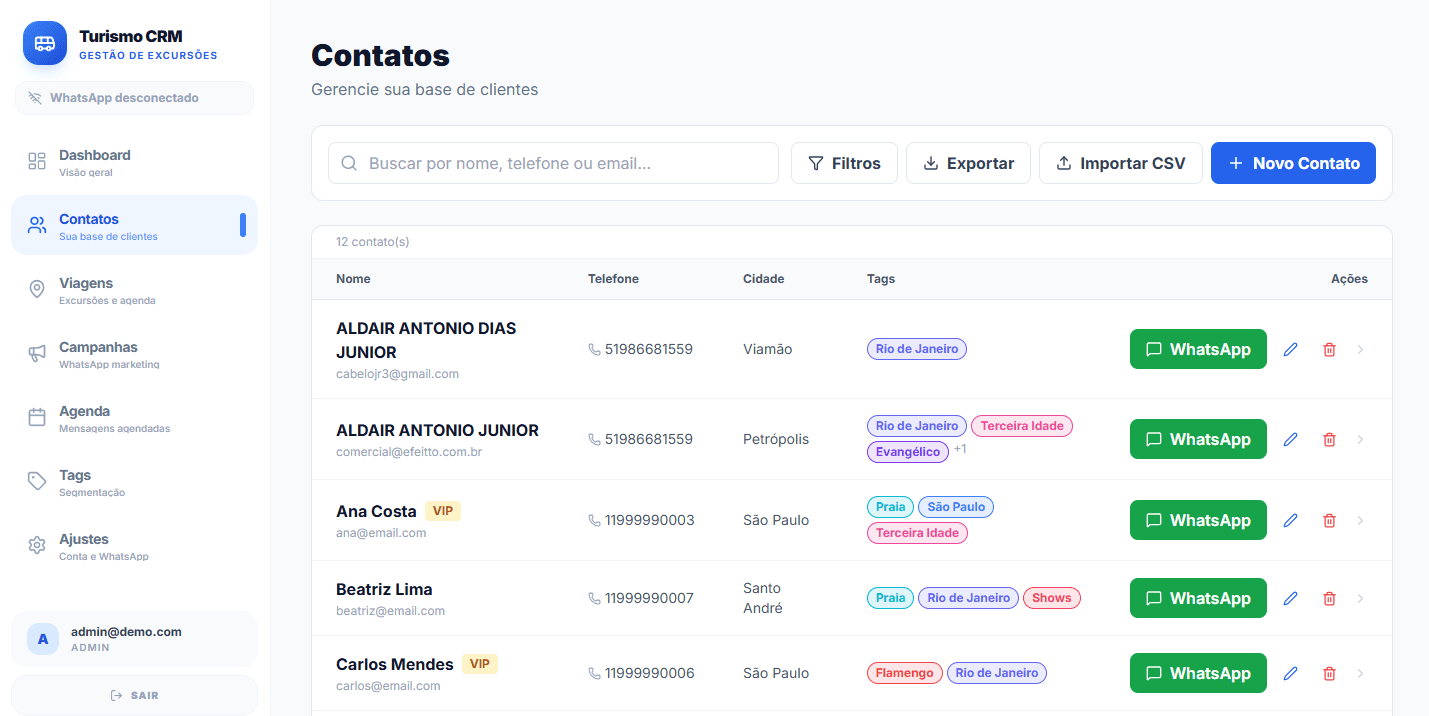1429x716 pixels.
Task: Open Ajustes via the gear icon
Action: (x=36, y=543)
